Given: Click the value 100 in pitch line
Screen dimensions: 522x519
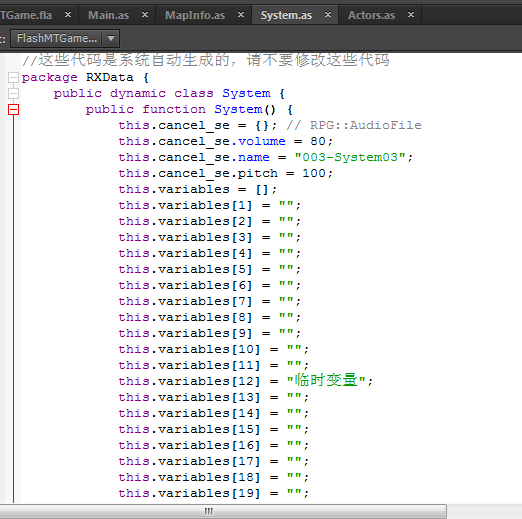Looking at the screenshot, I should pos(313,173).
